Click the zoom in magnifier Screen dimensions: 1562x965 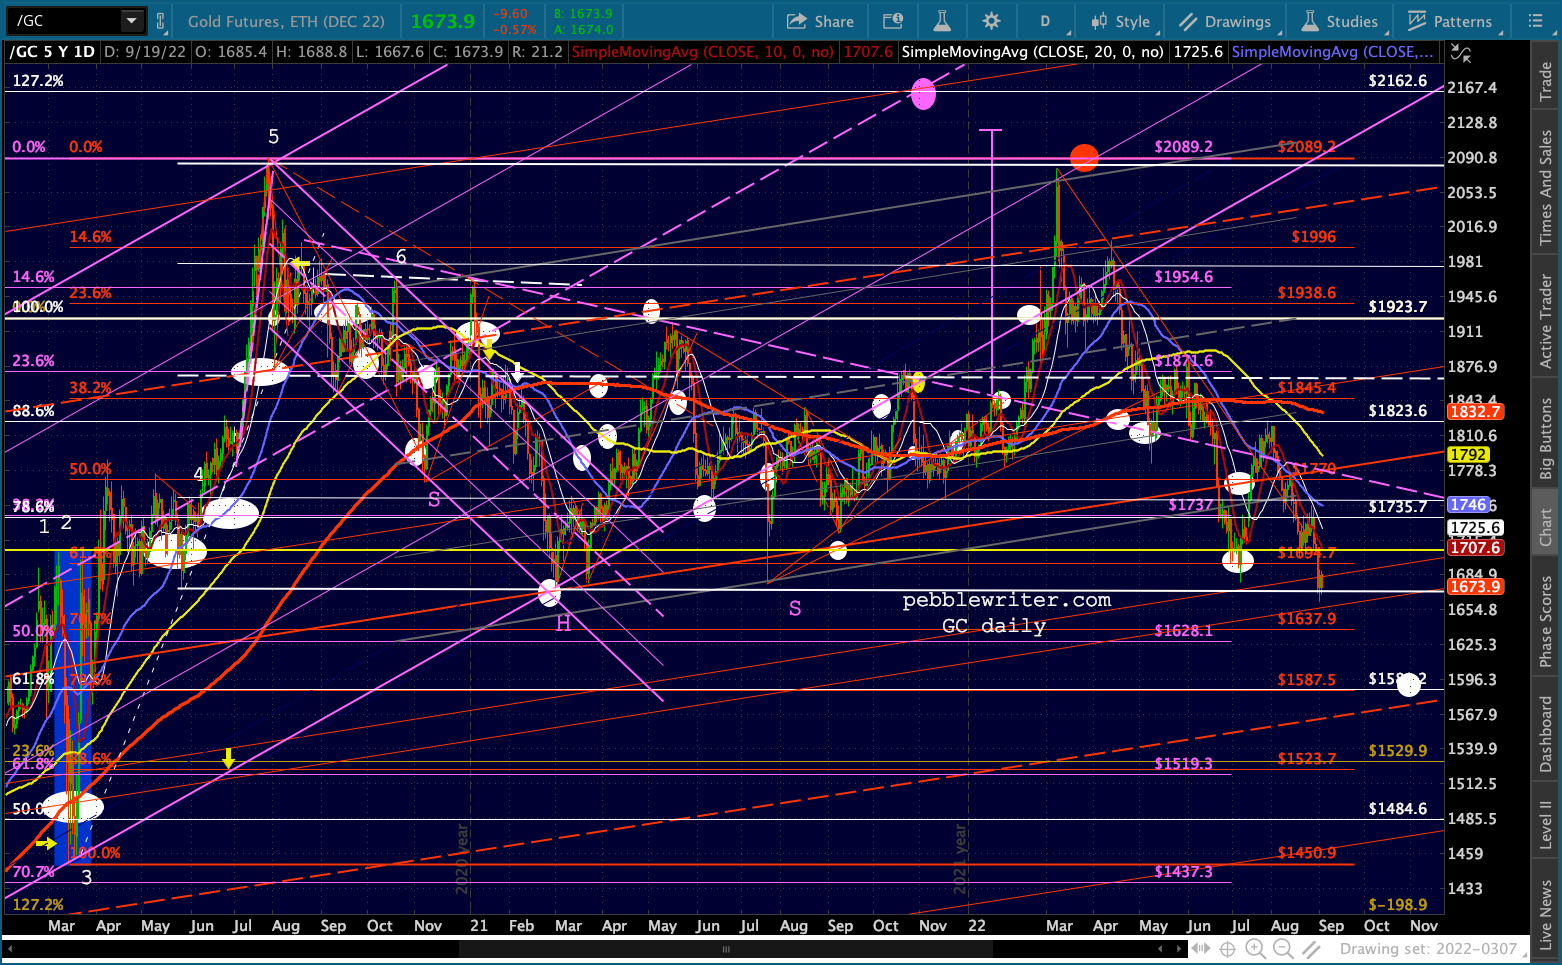click(1256, 949)
